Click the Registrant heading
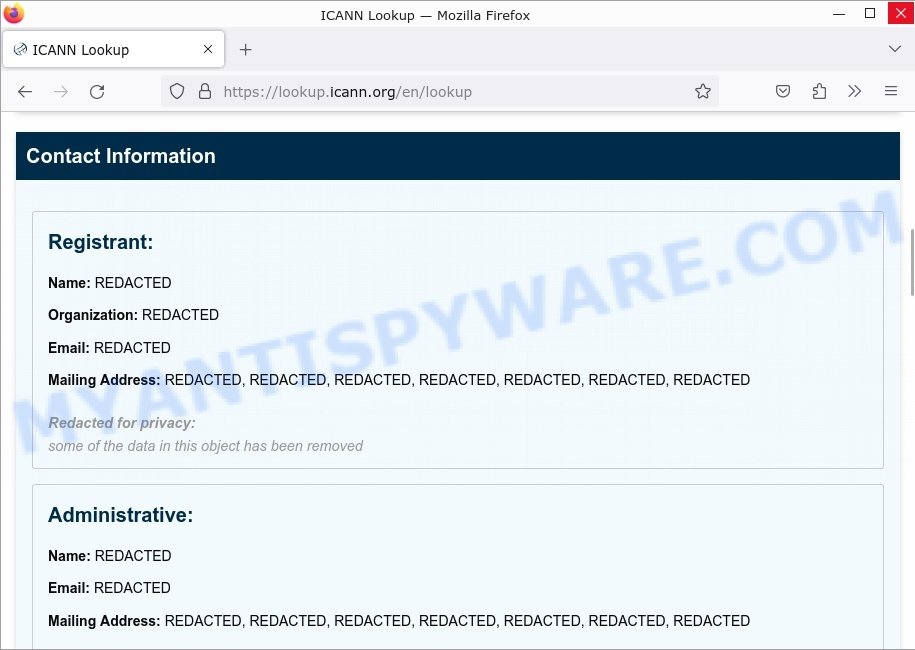The image size is (915, 650). click(100, 242)
